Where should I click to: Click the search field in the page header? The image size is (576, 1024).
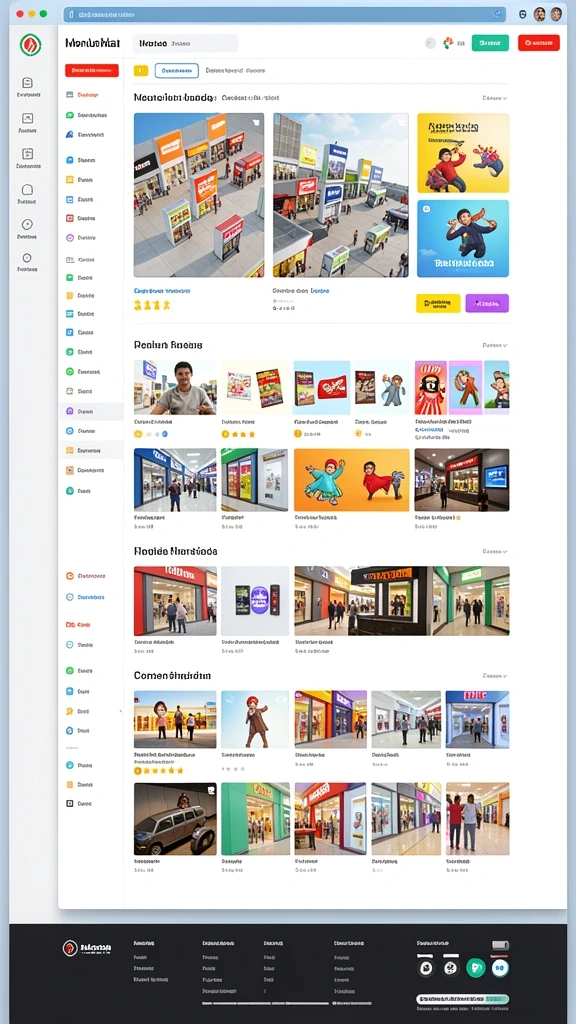pyautogui.click(x=185, y=43)
